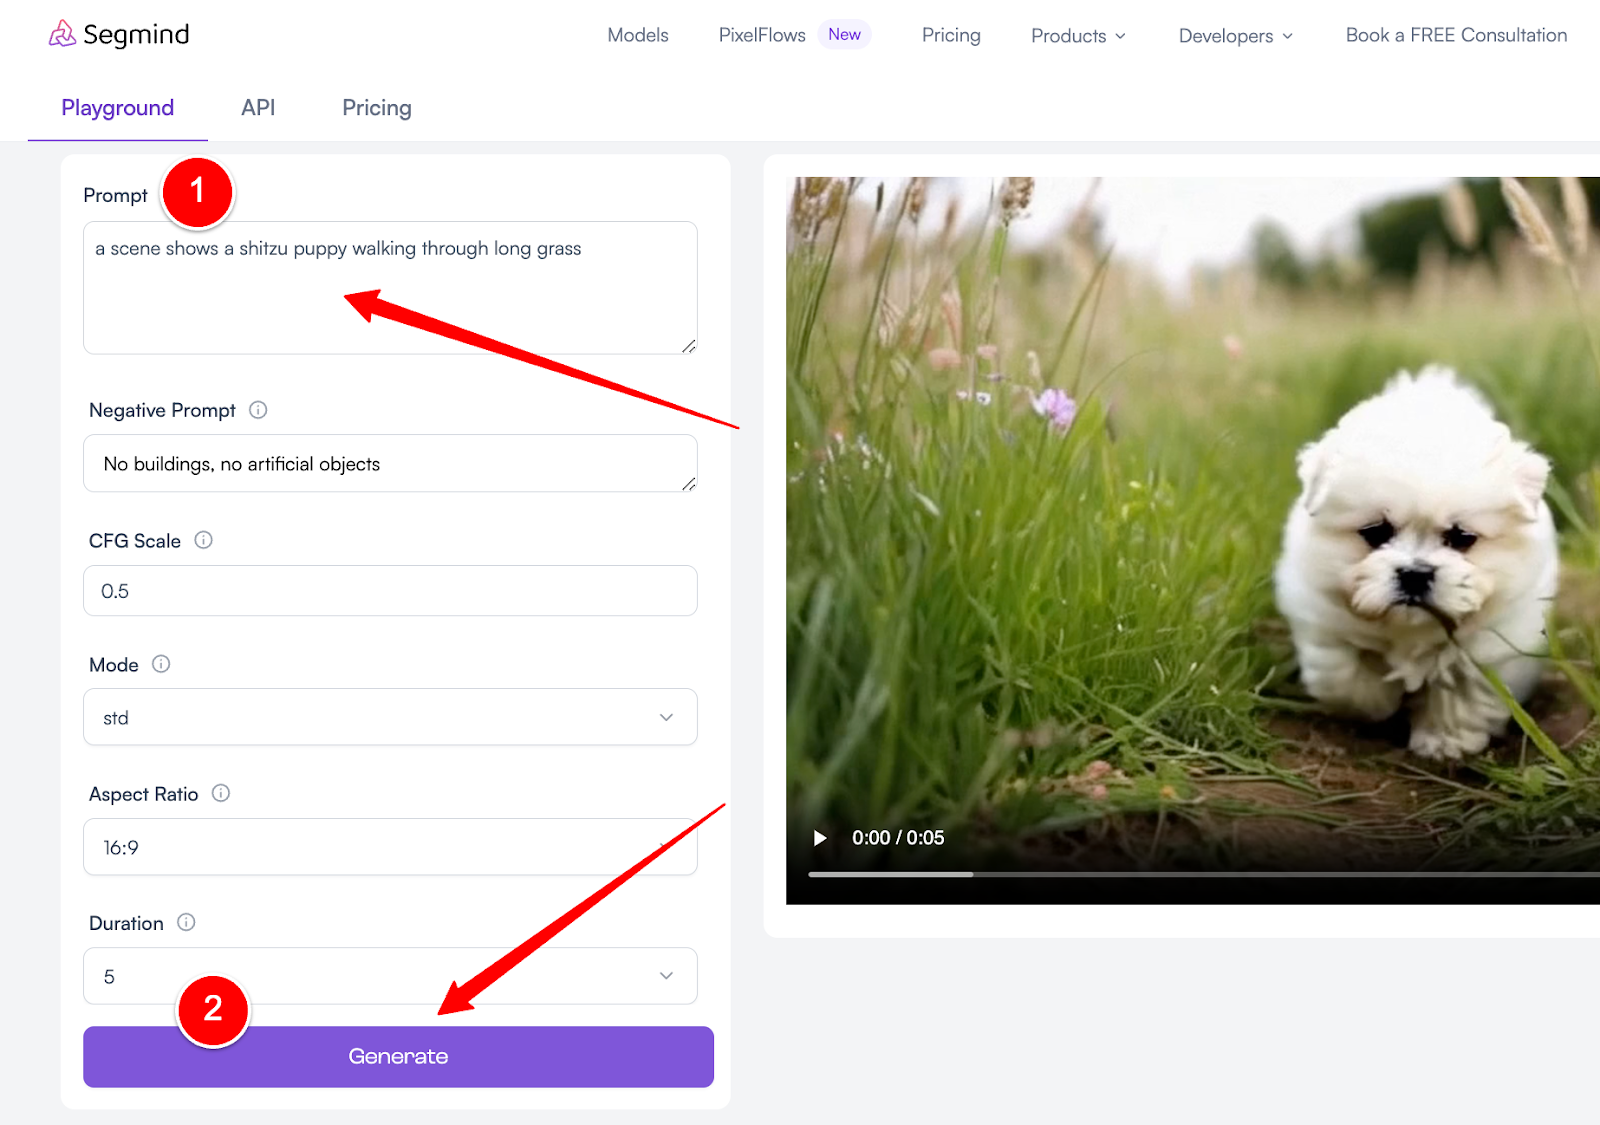Viewport: 1600px width, 1125px height.
Task: Expand the Products menu
Action: 1078,36
